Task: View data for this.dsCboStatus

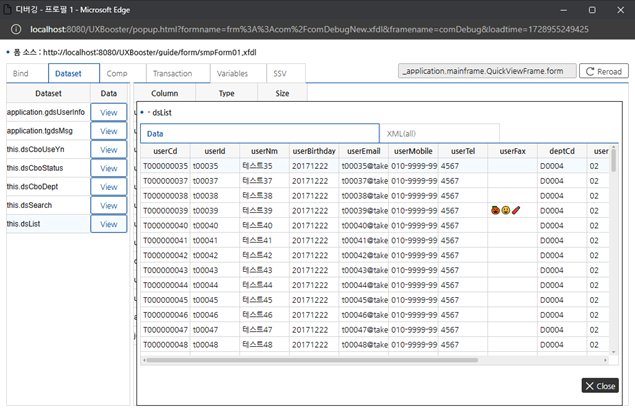Action: click(109, 168)
